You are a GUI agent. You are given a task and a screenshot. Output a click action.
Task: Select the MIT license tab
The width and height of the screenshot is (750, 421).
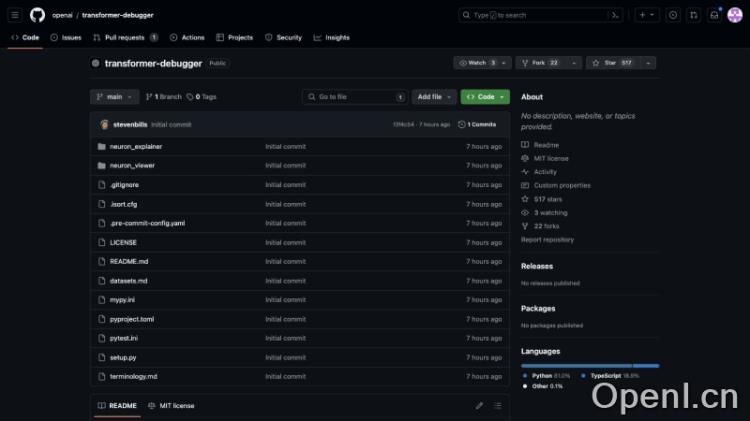tap(171, 406)
